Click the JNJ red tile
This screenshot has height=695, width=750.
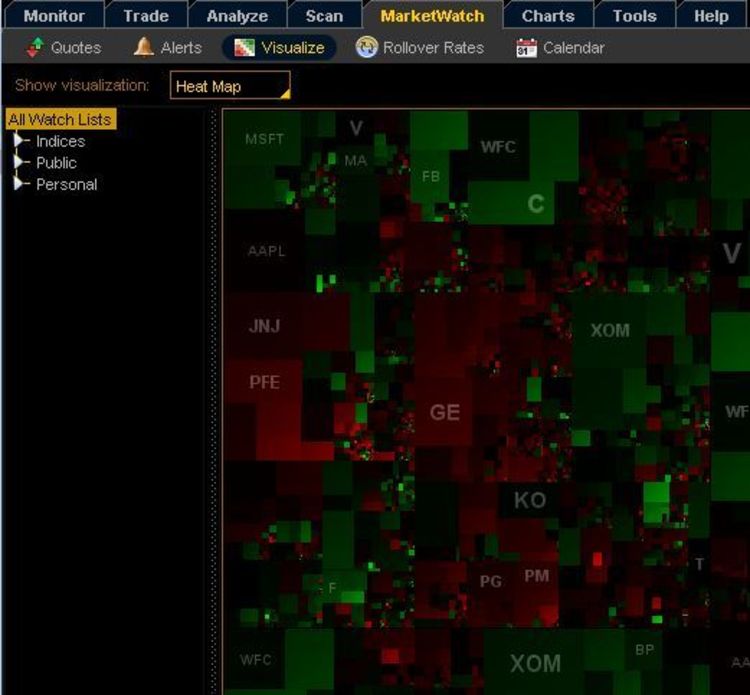pyautogui.click(x=265, y=326)
